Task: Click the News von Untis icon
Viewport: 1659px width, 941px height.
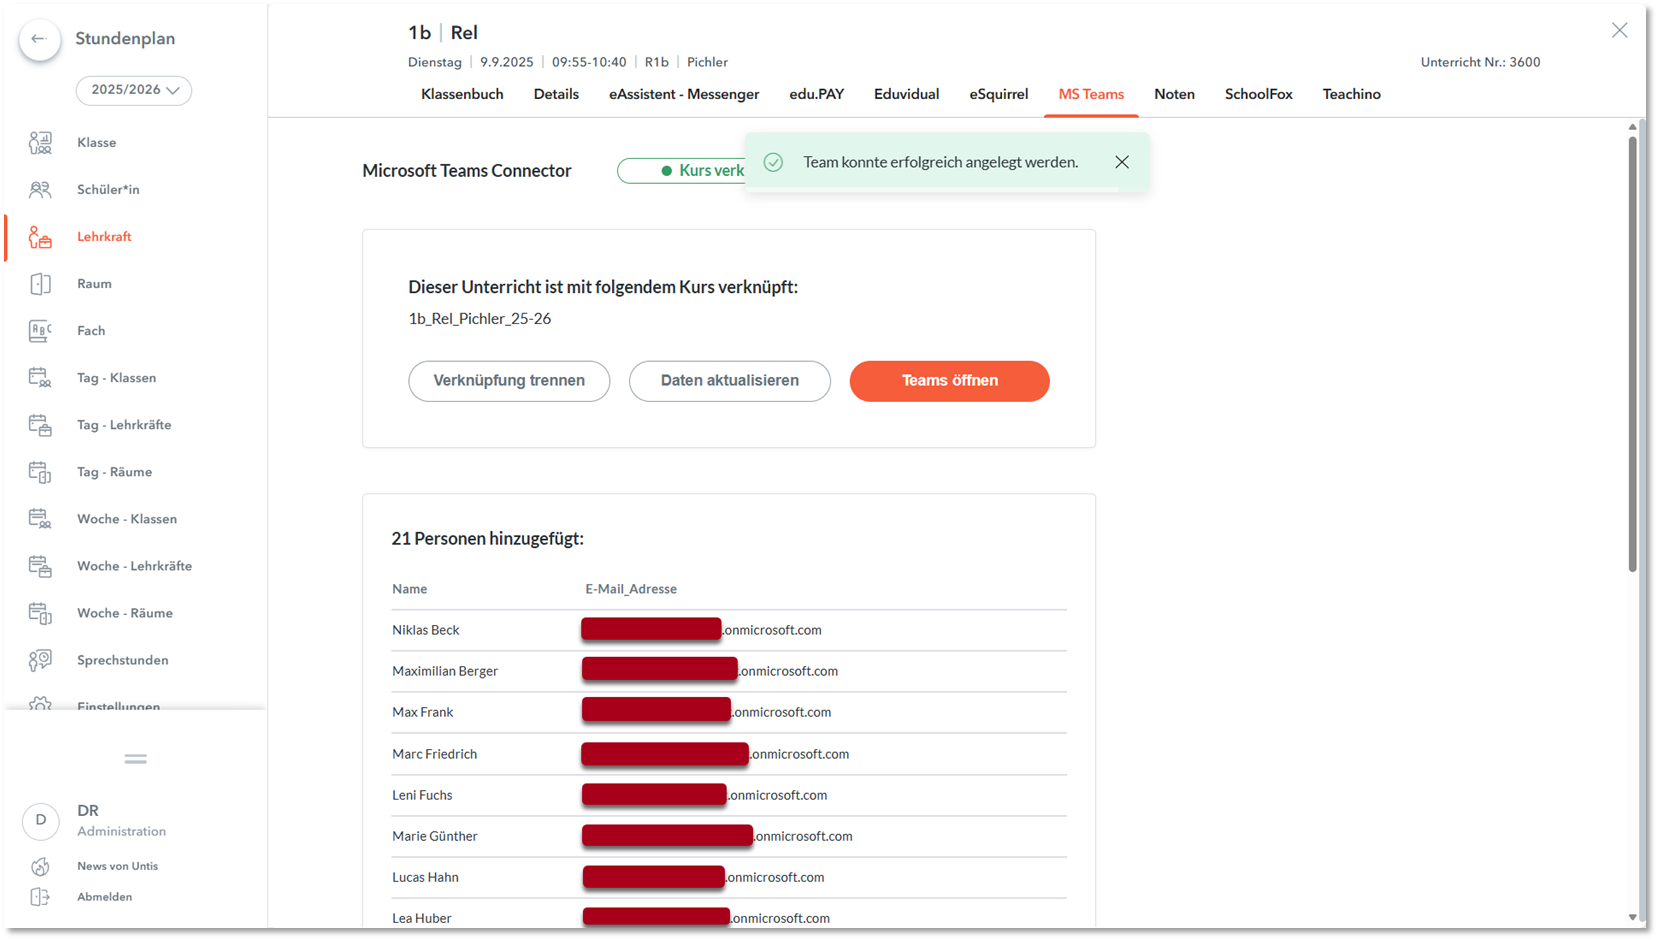Action: [40, 866]
